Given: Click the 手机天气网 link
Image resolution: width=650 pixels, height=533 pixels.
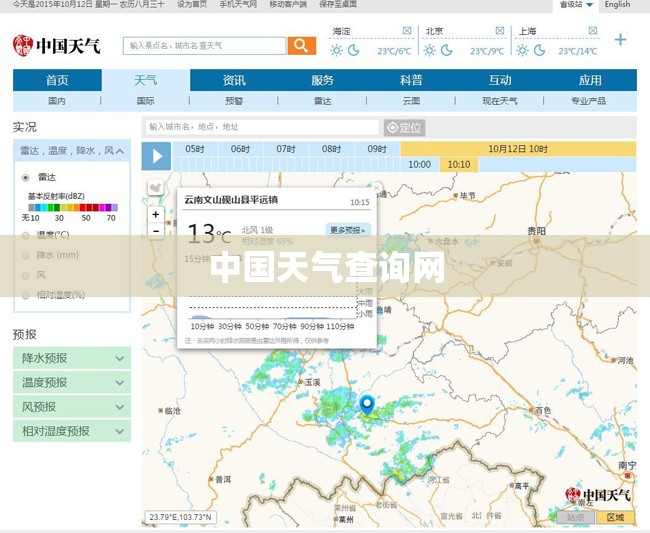Looking at the screenshot, I should pos(238,5).
